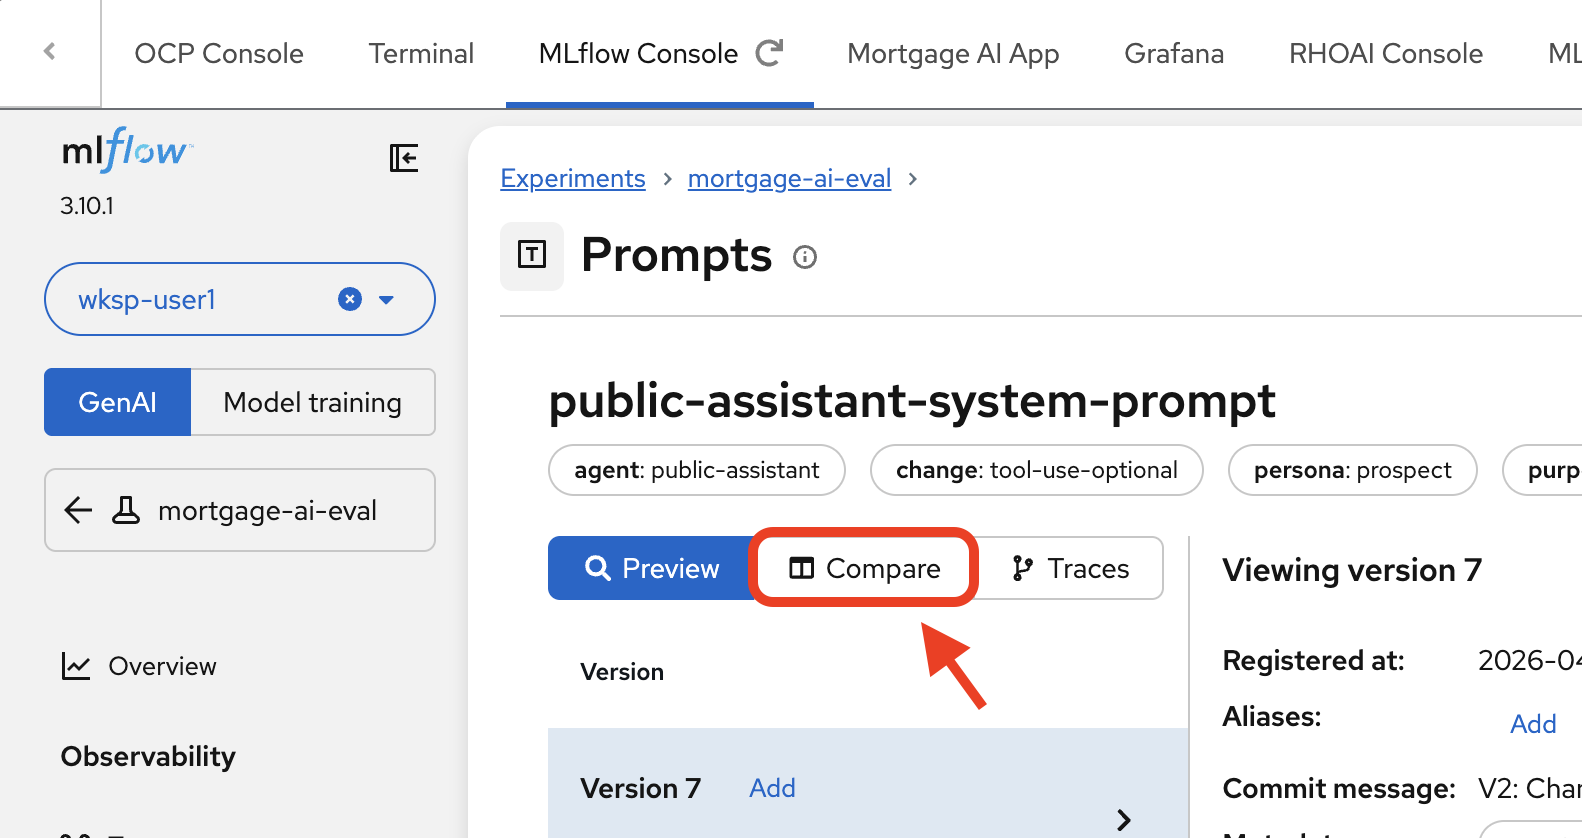Open the Terminal tab
The image size is (1582, 838).
click(421, 53)
